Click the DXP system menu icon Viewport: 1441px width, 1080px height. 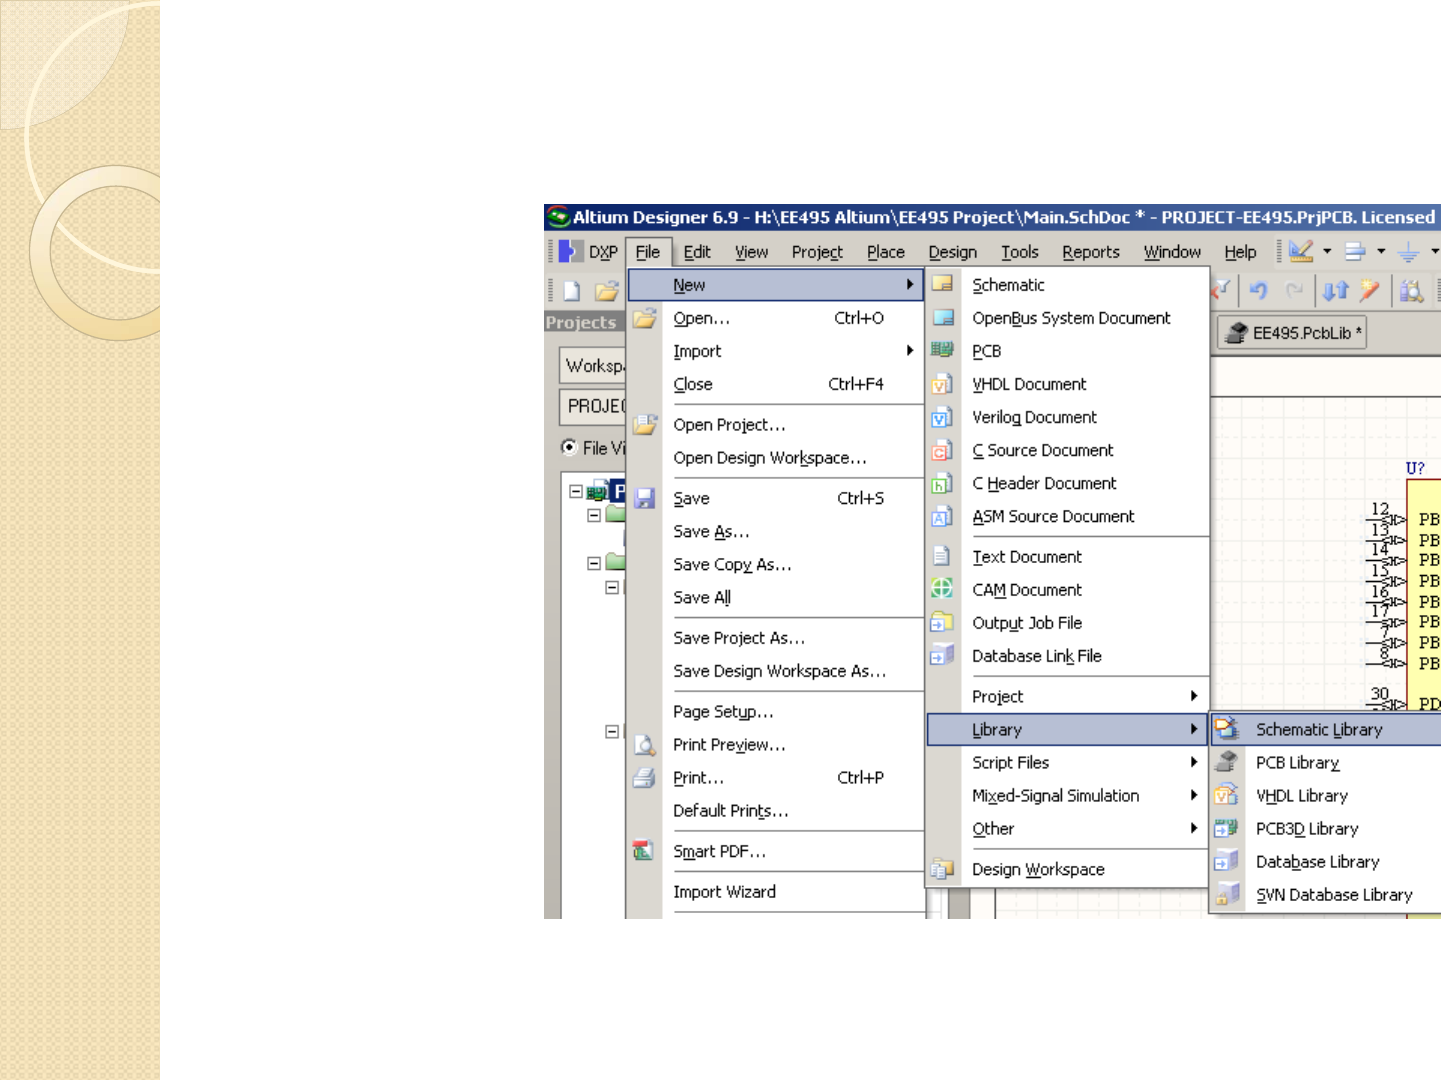(570, 251)
